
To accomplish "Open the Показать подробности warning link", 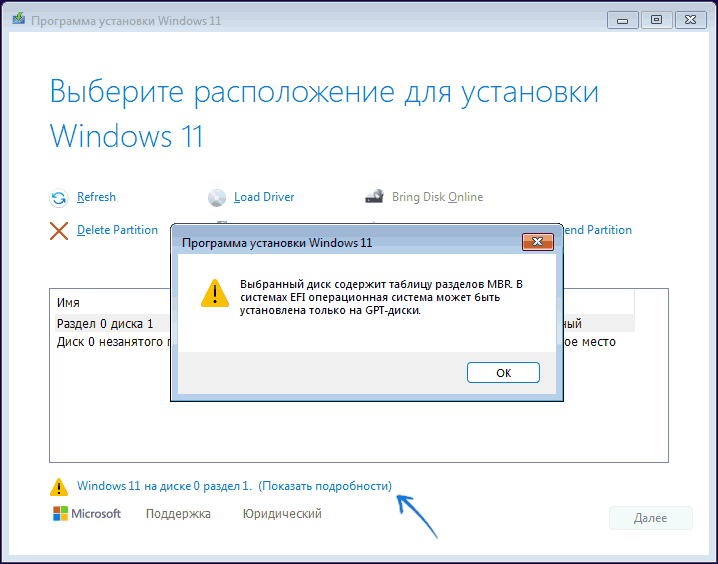I will [x=325, y=486].
